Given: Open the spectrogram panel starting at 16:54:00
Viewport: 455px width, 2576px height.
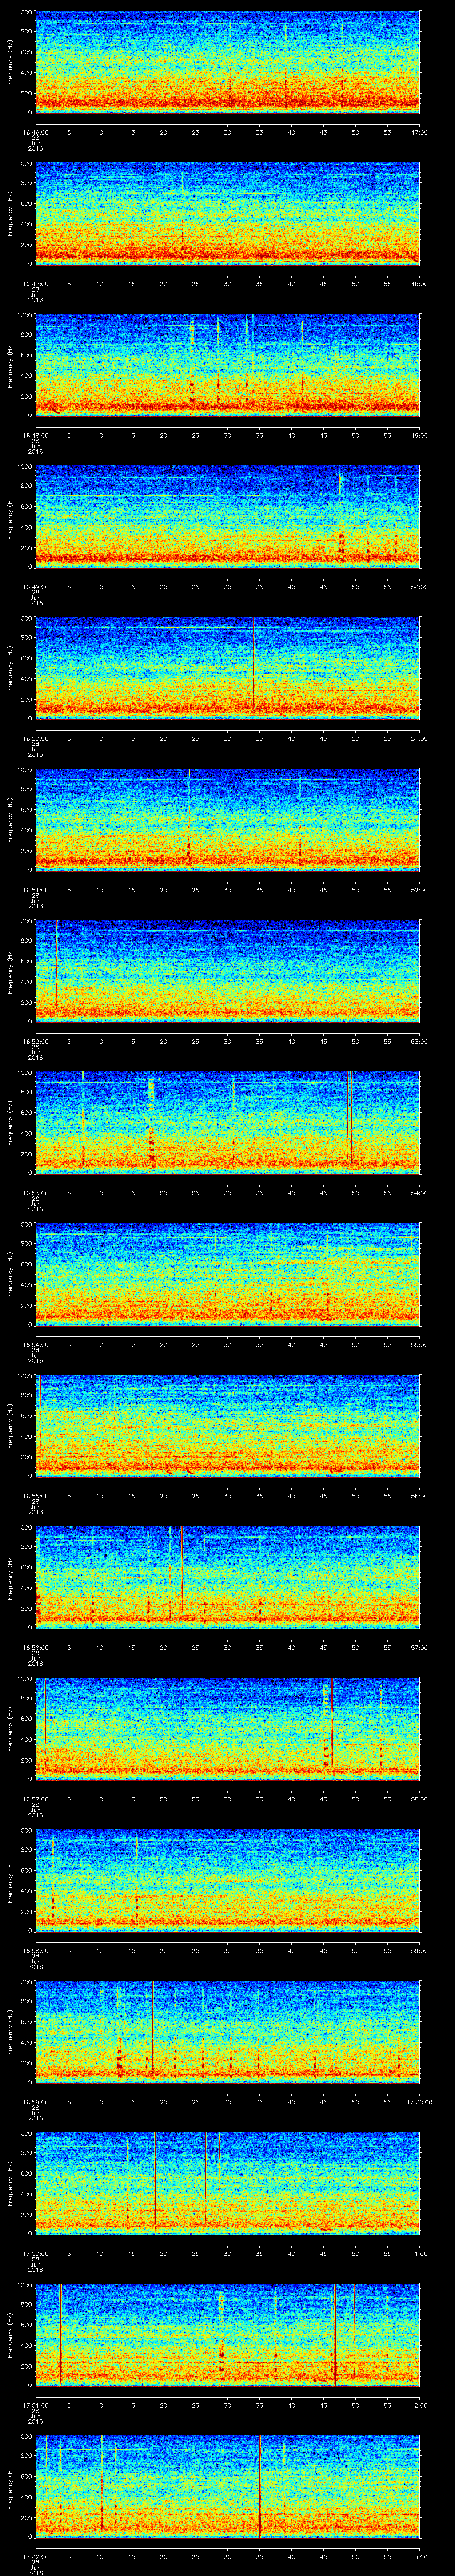Looking at the screenshot, I should [227, 1274].
